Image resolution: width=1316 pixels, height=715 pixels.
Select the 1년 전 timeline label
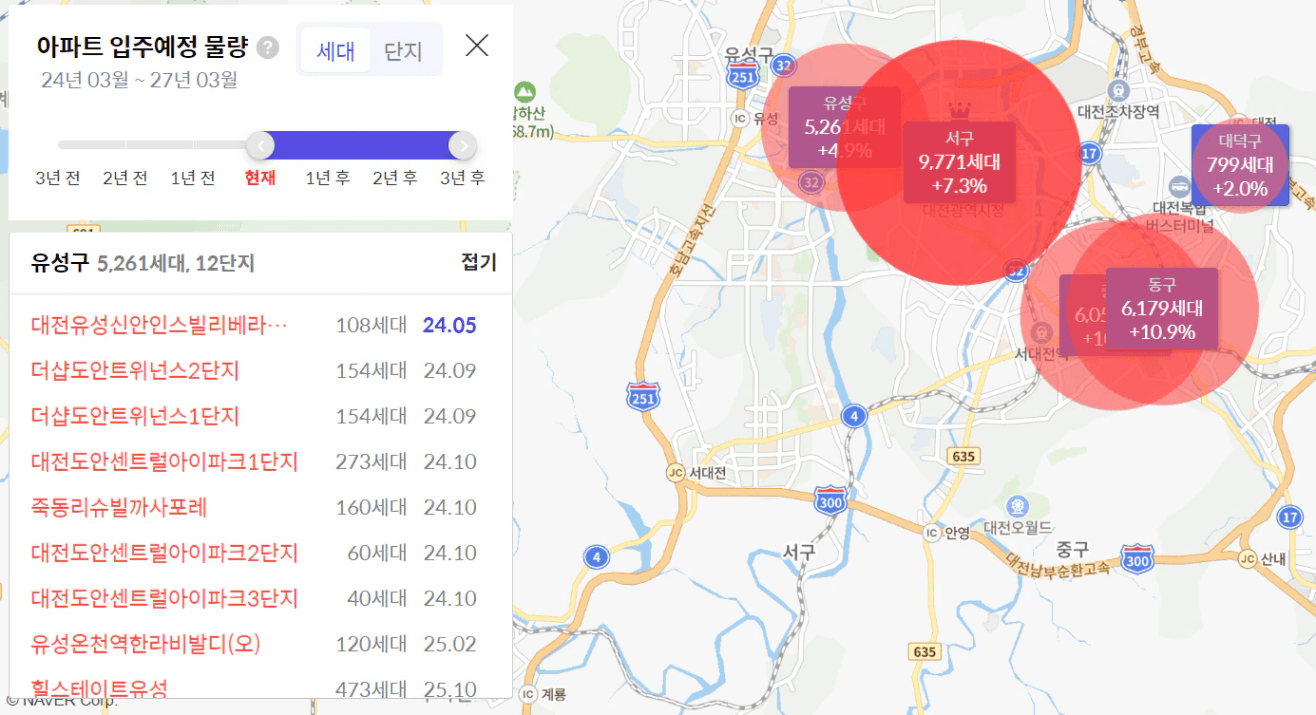click(193, 178)
